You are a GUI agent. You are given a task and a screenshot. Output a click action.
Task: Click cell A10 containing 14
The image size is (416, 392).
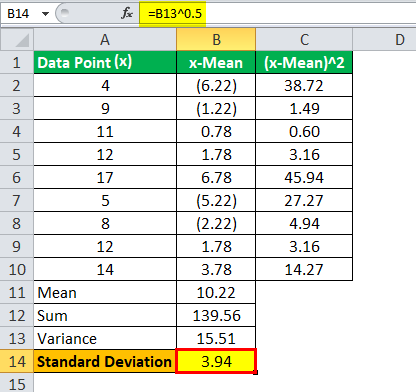click(105, 269)
